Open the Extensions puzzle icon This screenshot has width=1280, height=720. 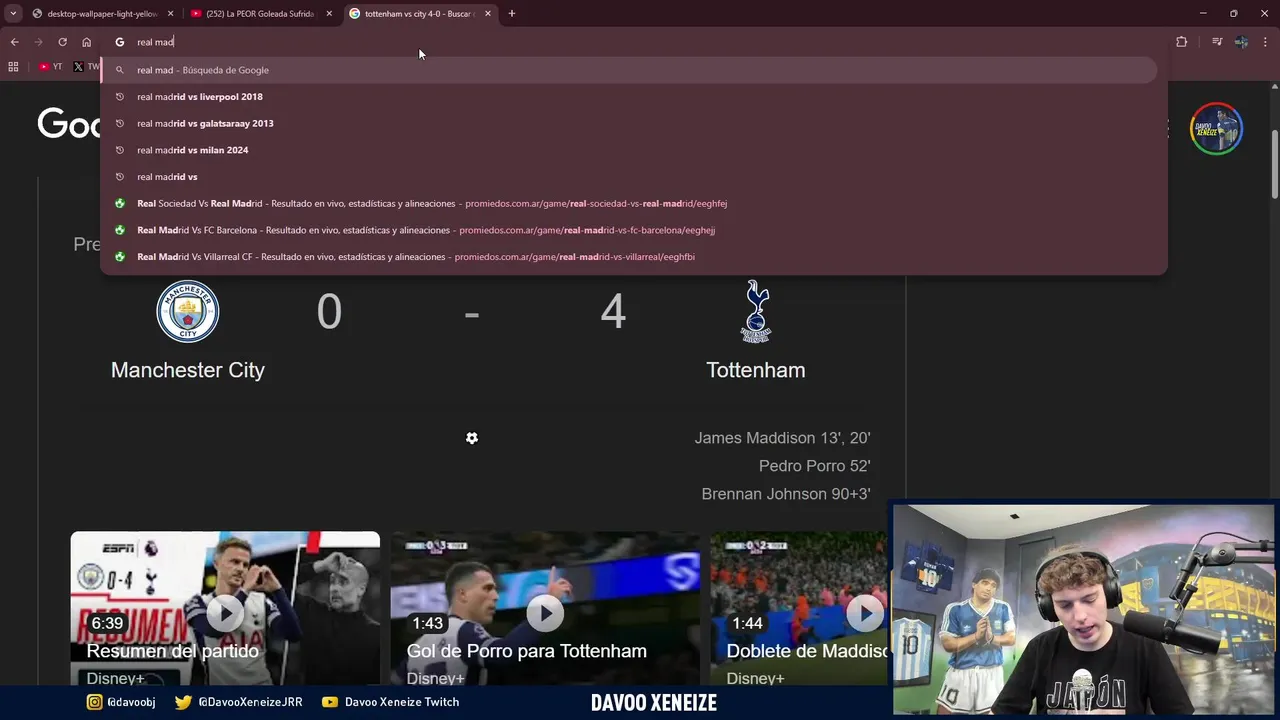coord(1182,42)
